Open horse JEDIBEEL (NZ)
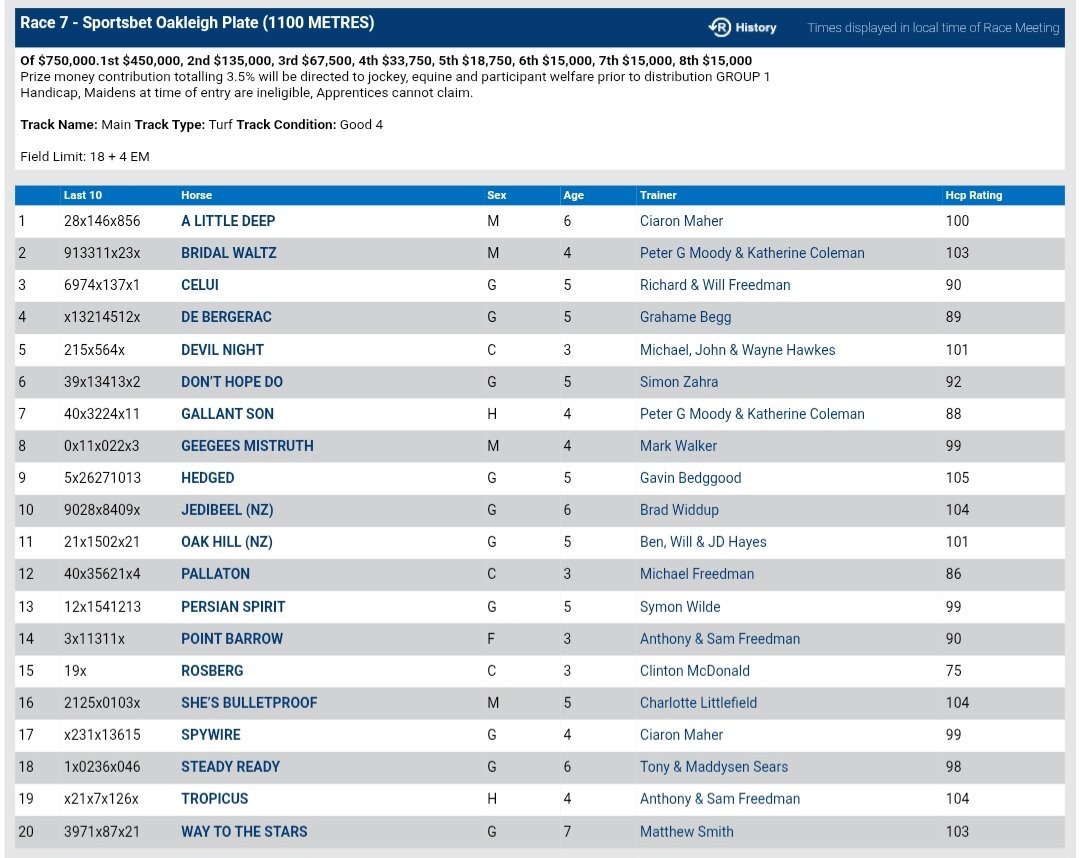The image size is (1080, 858). [x=227, y=510]
